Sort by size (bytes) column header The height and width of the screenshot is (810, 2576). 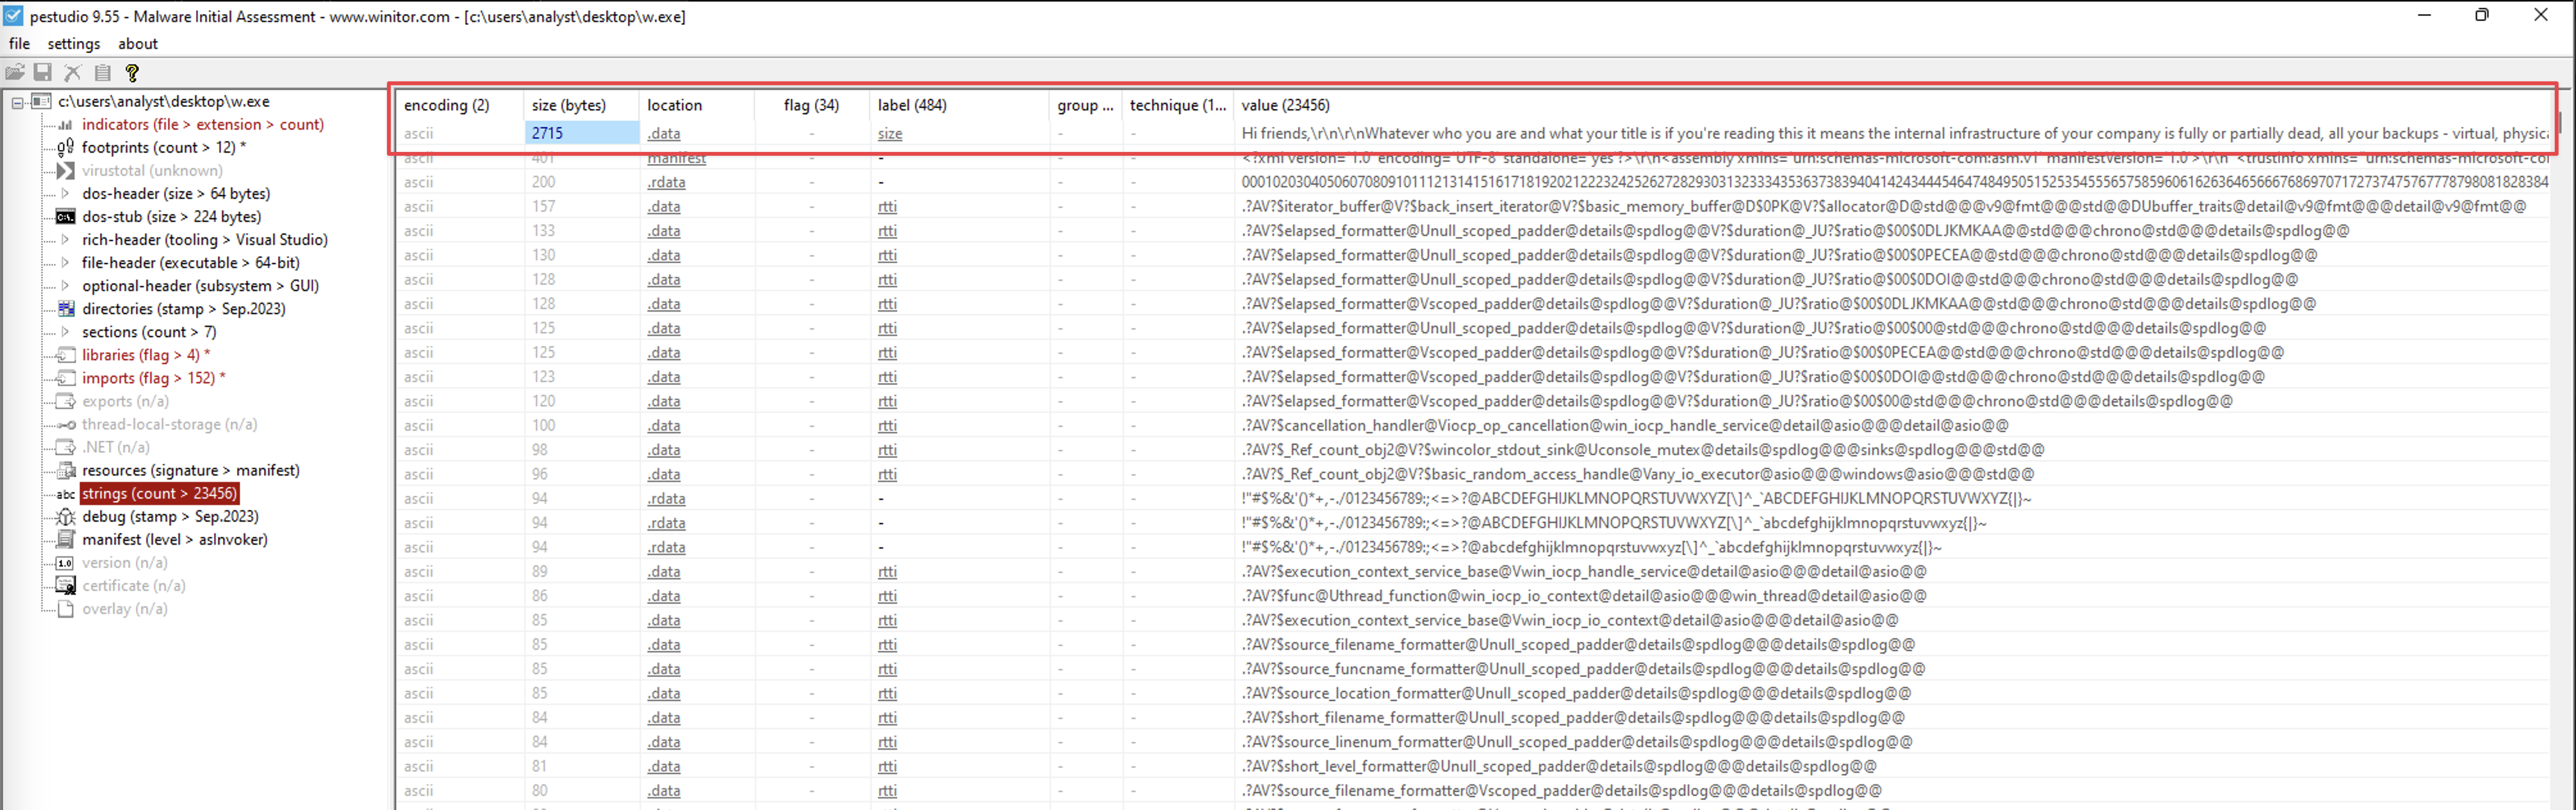569,105
